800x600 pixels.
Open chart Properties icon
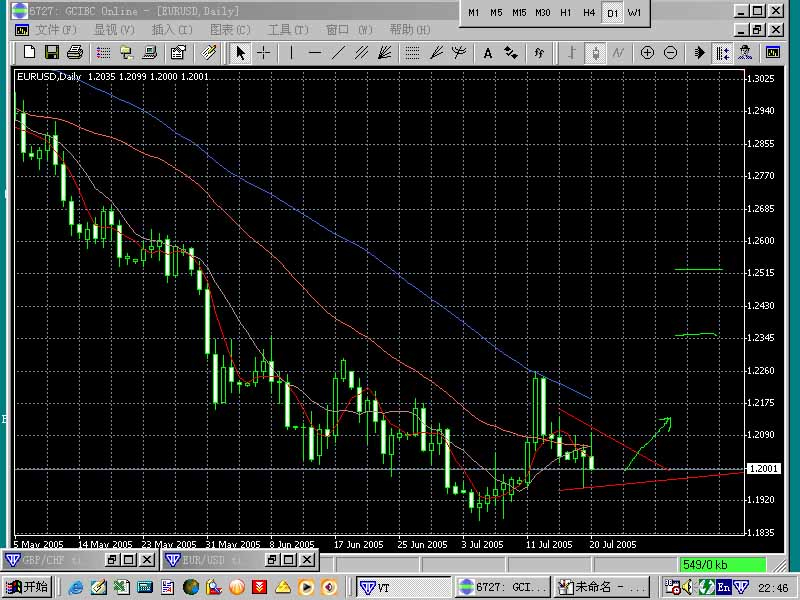(x=178, y=53)
